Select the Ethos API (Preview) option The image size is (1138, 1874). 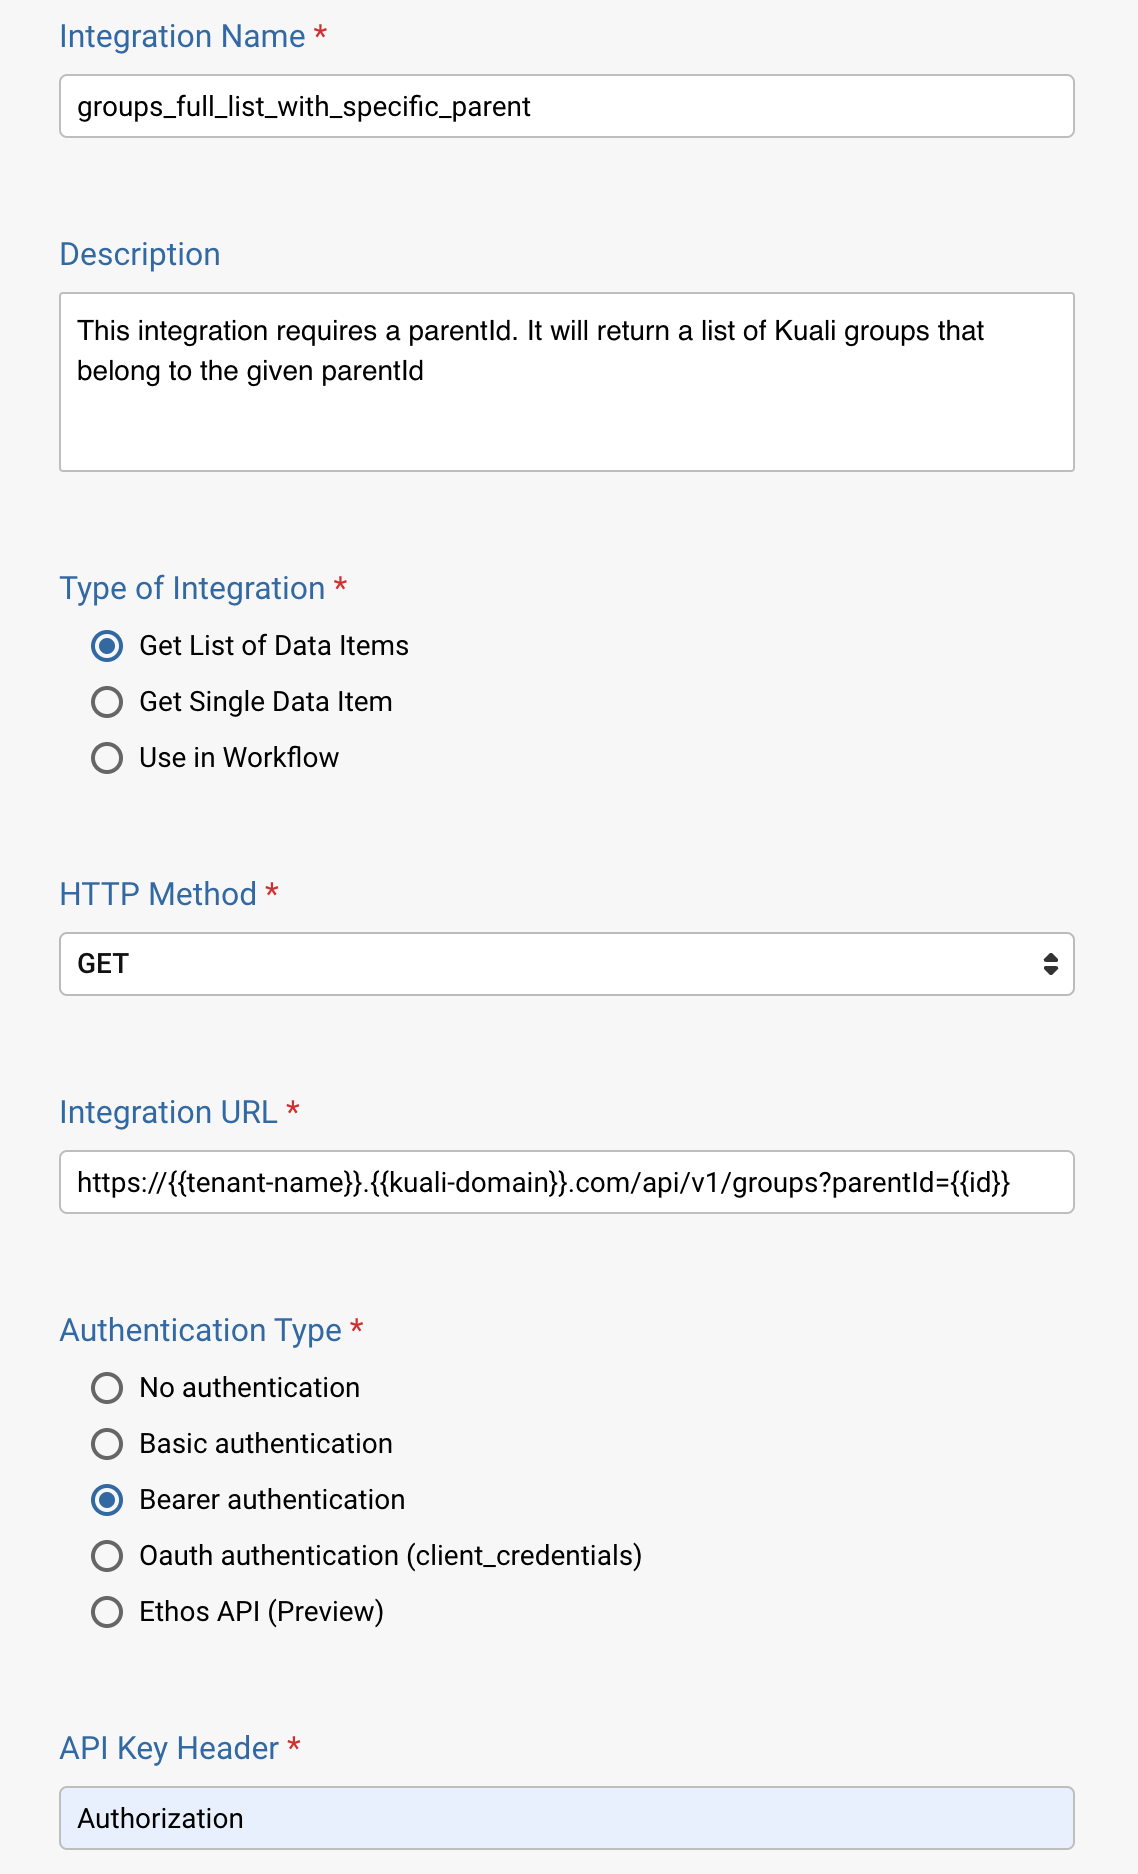[107, 1612]
